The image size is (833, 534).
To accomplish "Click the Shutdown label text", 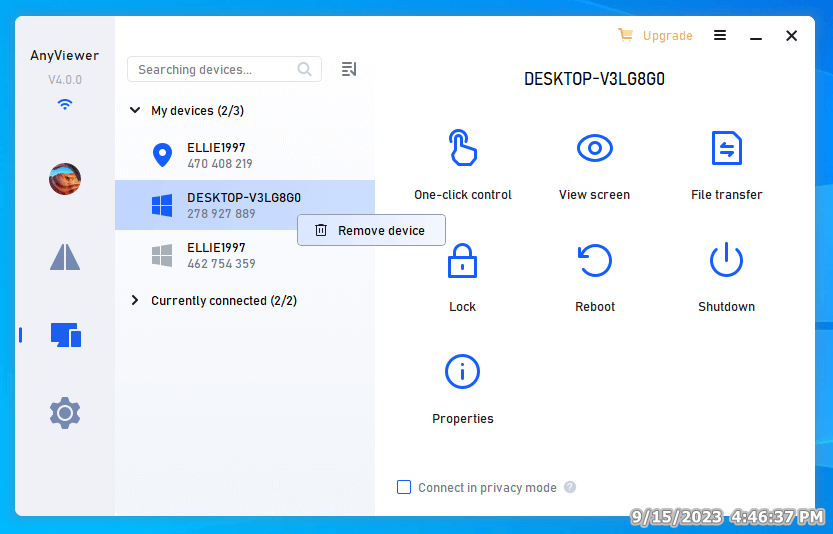I will 726,307.
